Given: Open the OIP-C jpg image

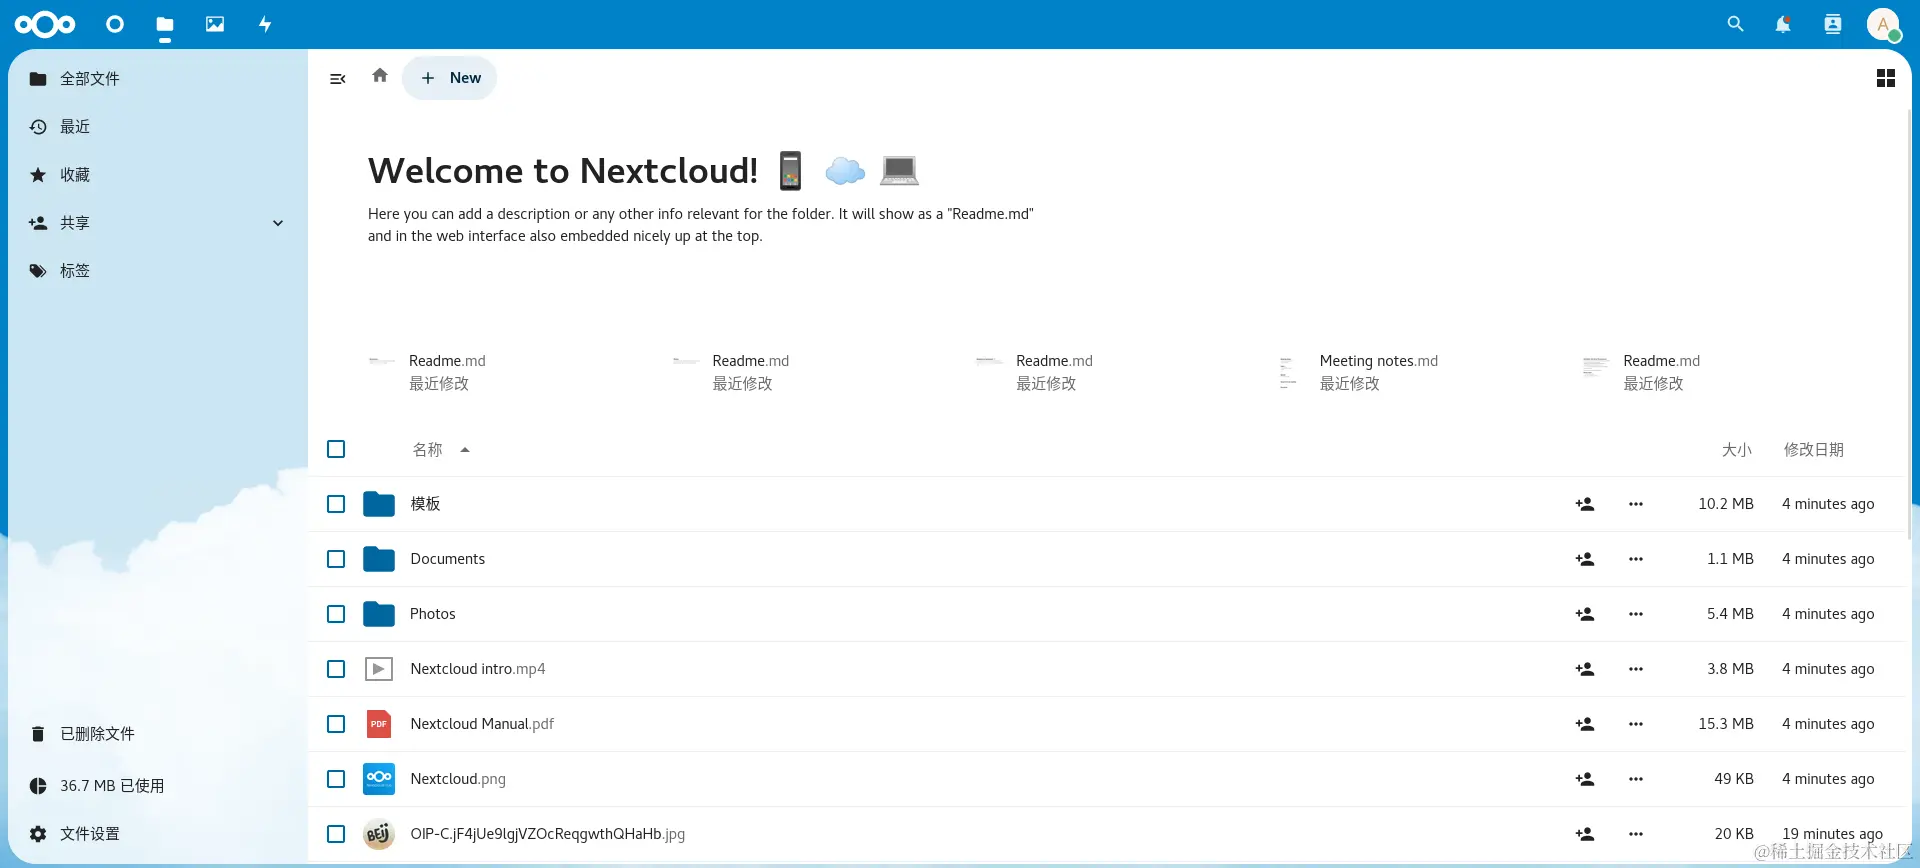Looking at the screenshot, I should point(547,834).
